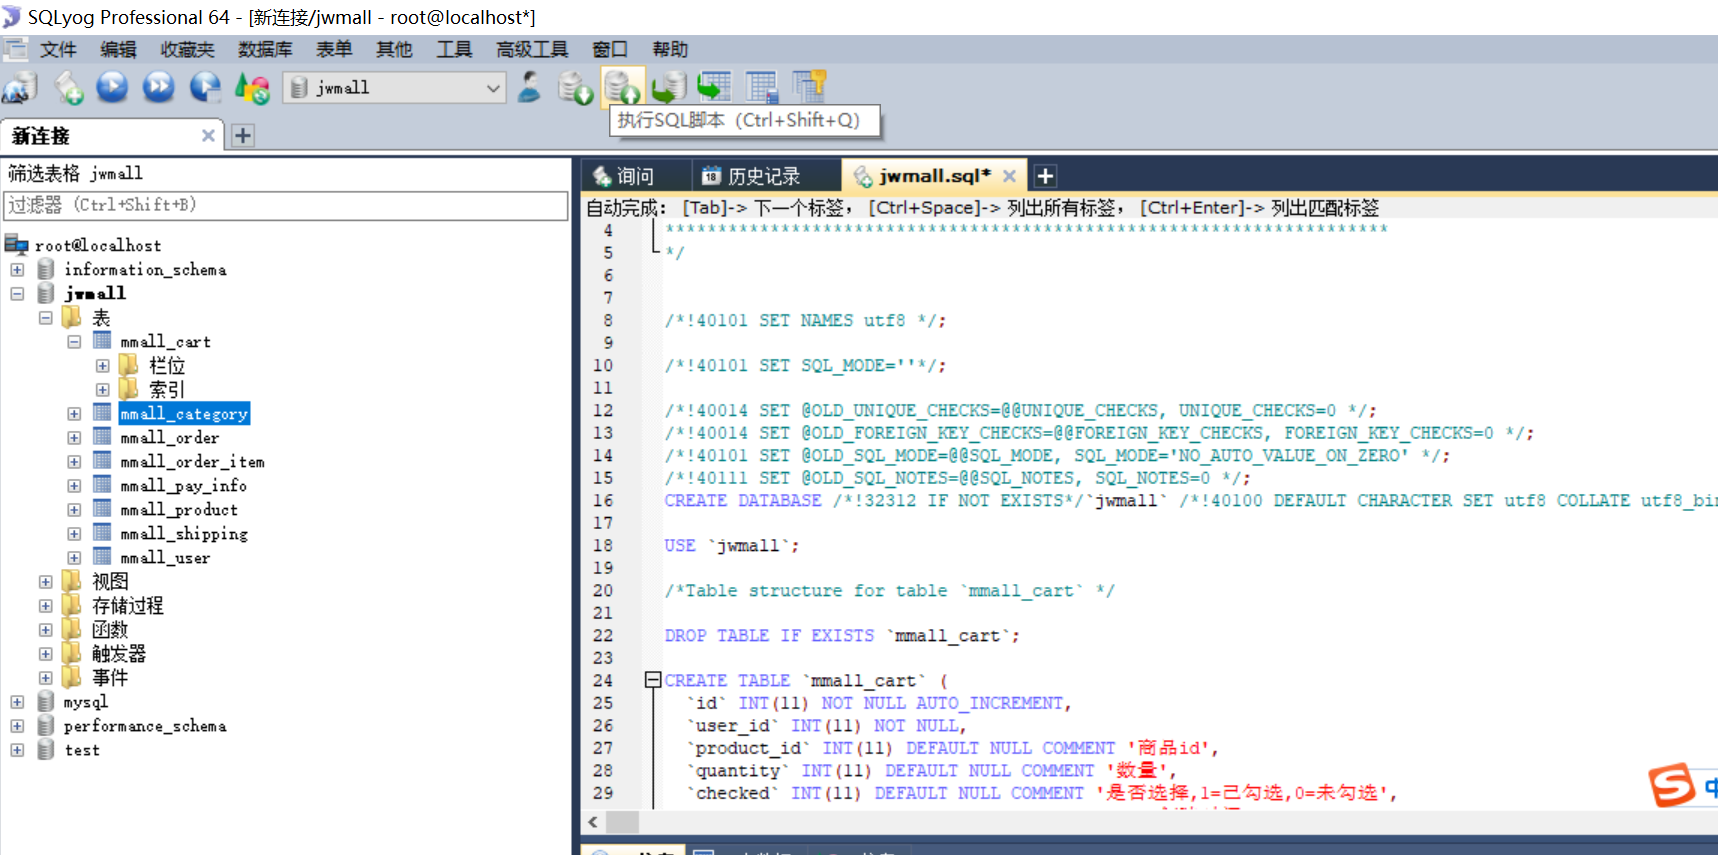The height and width of the screenshot is (855, 1718).
Task: Select the mmall_order_item table
Action: click(193, 461)
